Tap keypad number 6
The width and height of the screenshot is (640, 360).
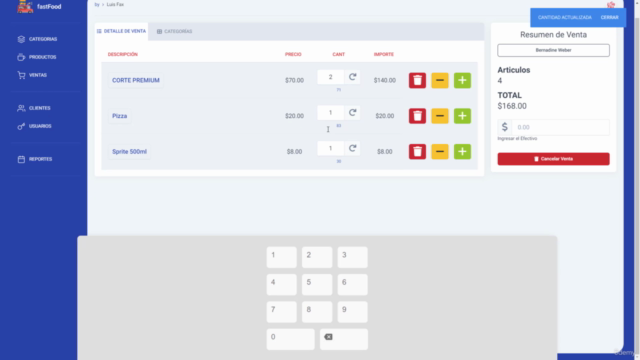(x=353, y=284)
